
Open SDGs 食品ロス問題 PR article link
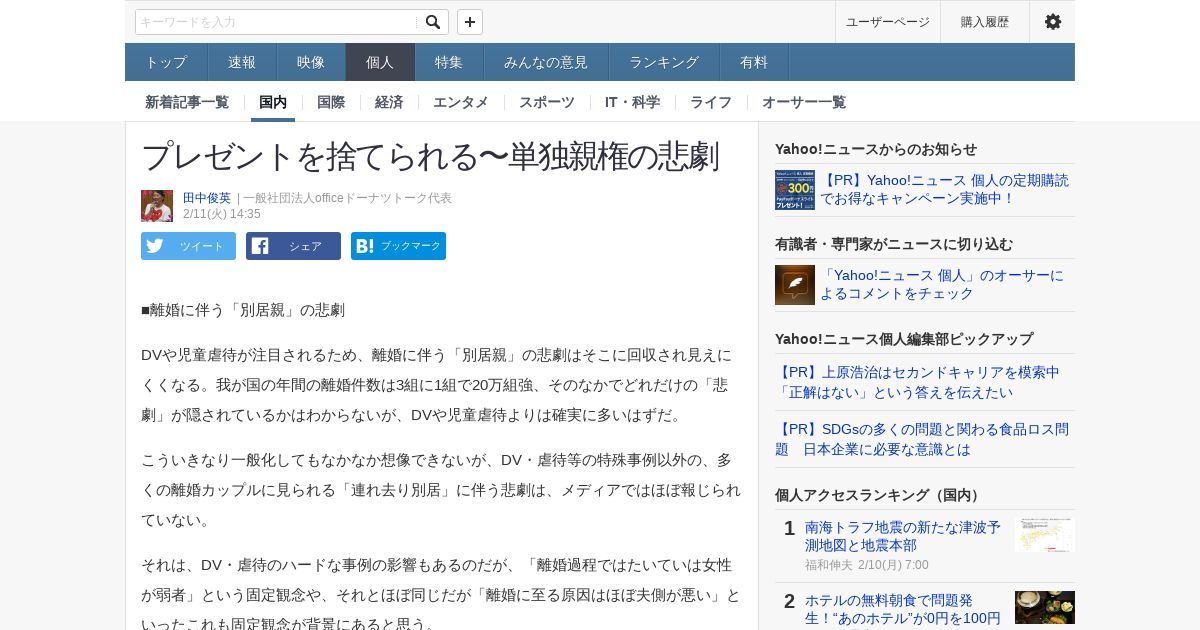[x=922, y=439]
